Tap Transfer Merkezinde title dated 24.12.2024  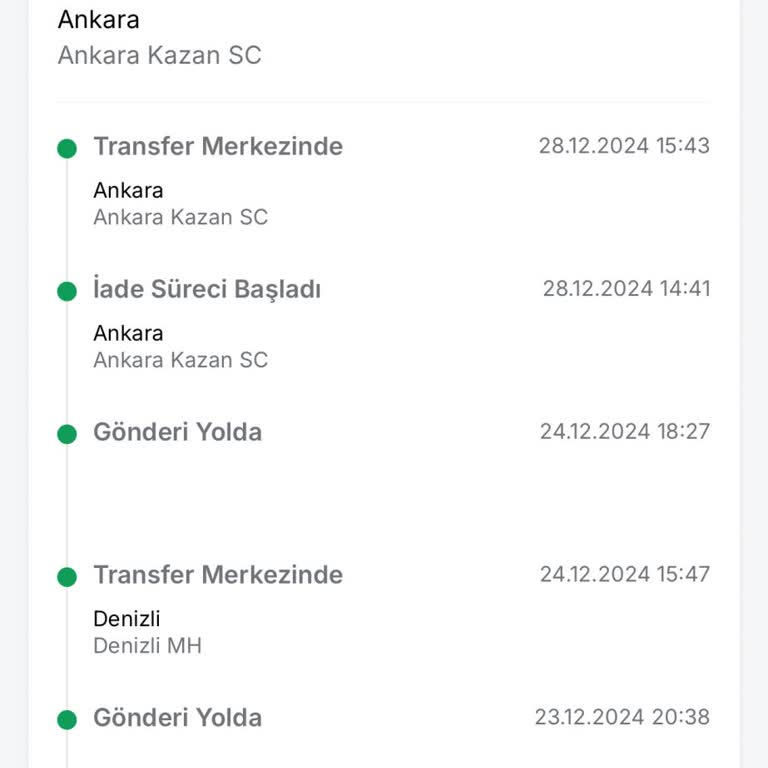pyautogui.click(x=218, y=575)
